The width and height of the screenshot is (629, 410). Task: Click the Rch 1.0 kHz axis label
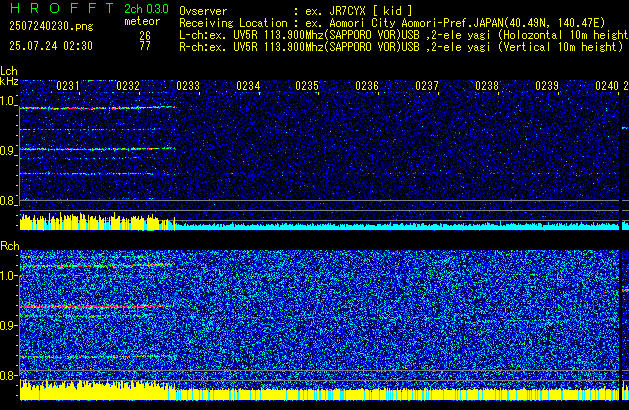[x=8, y=276]
